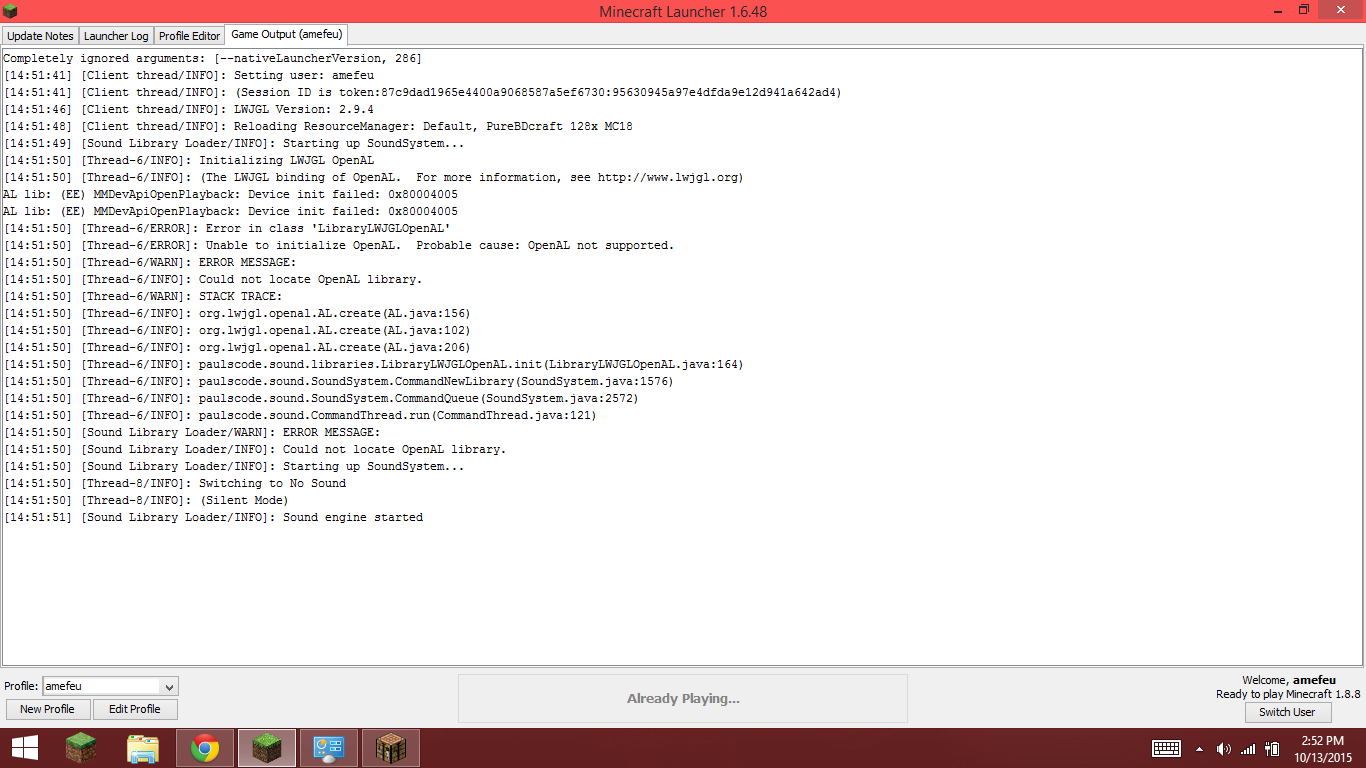
Task: Click the 'AL.create(AL.java:206)' stack line
Action: (x=237, y=347)
